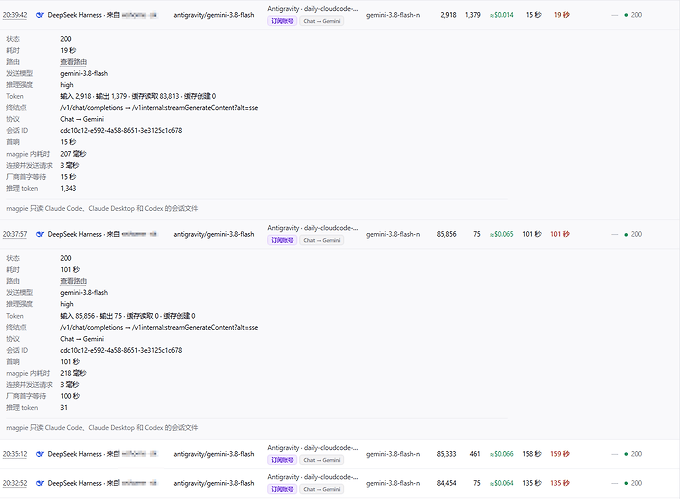Image resolution: width=680 pixels, height=499 pixels.
Task: Click the Token line starting 输入 85,856
Action: (x=128, y=316)
